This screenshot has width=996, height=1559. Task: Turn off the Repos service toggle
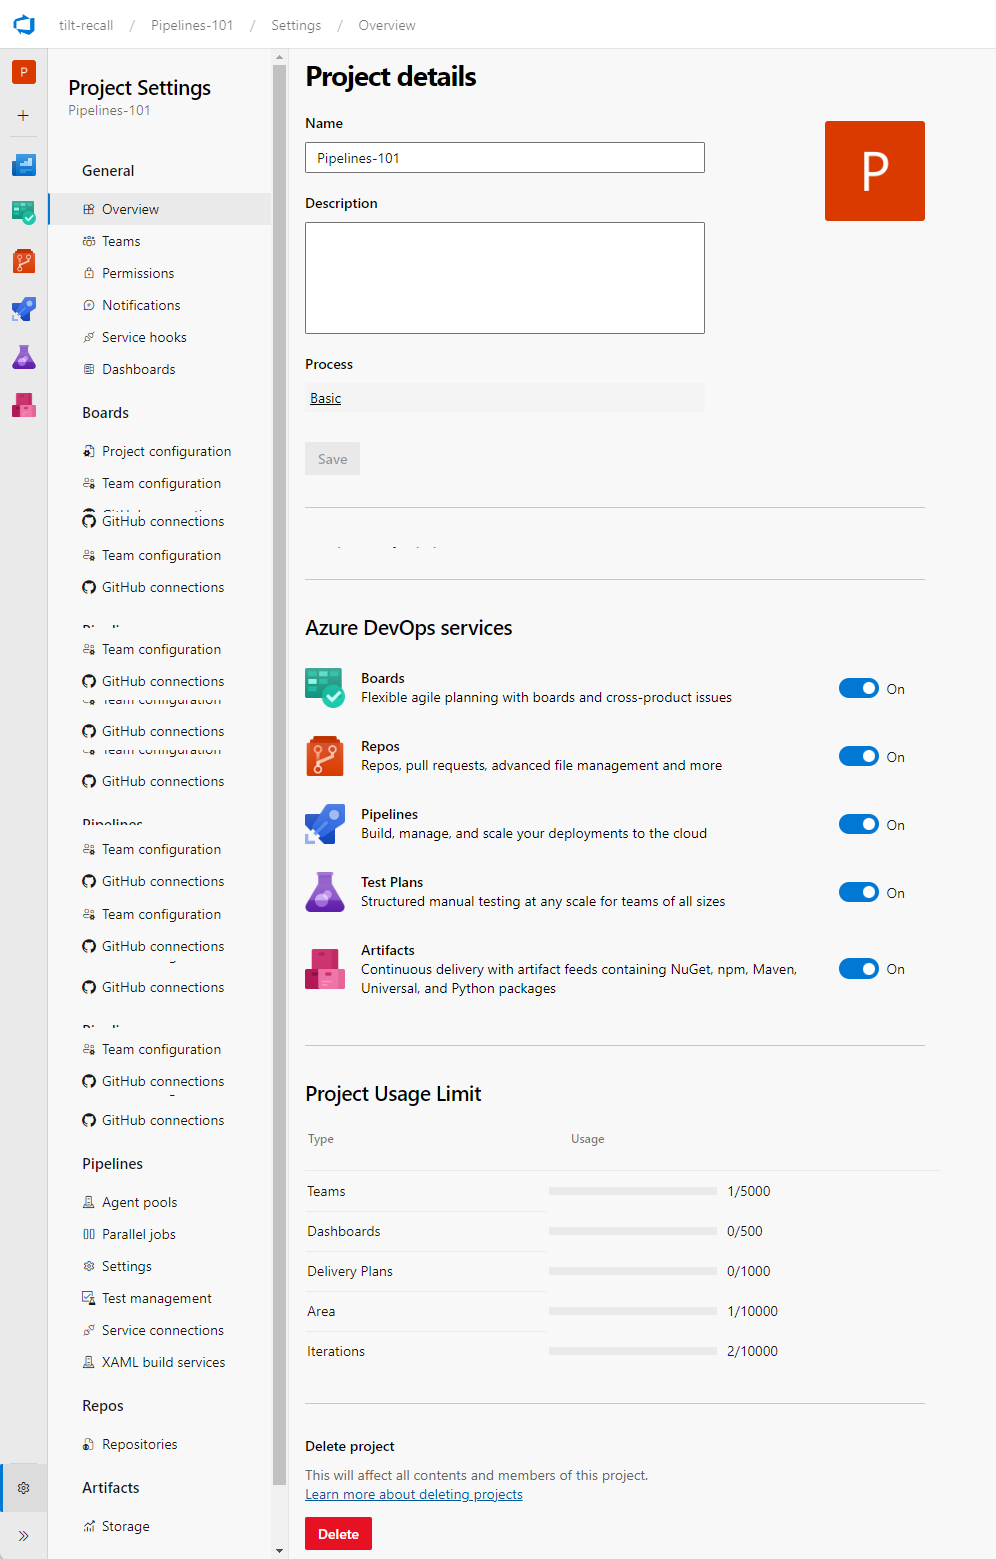pos(858,756)
